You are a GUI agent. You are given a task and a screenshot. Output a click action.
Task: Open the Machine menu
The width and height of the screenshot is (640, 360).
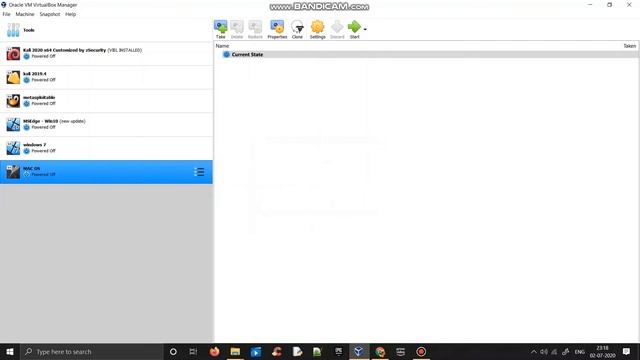pyautogui.click(x=25, y=14)
